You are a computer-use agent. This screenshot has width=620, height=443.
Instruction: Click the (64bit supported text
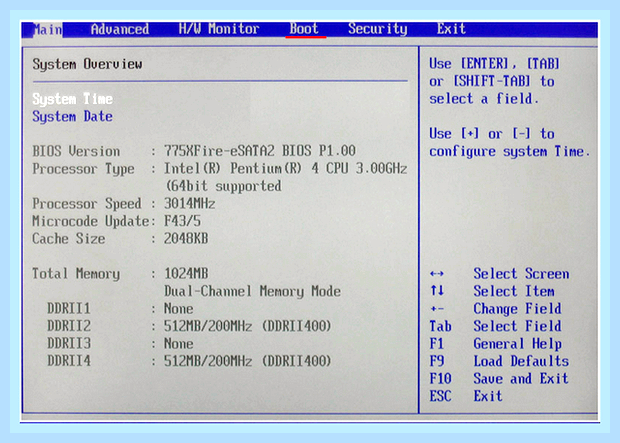(x=223, y=186)
